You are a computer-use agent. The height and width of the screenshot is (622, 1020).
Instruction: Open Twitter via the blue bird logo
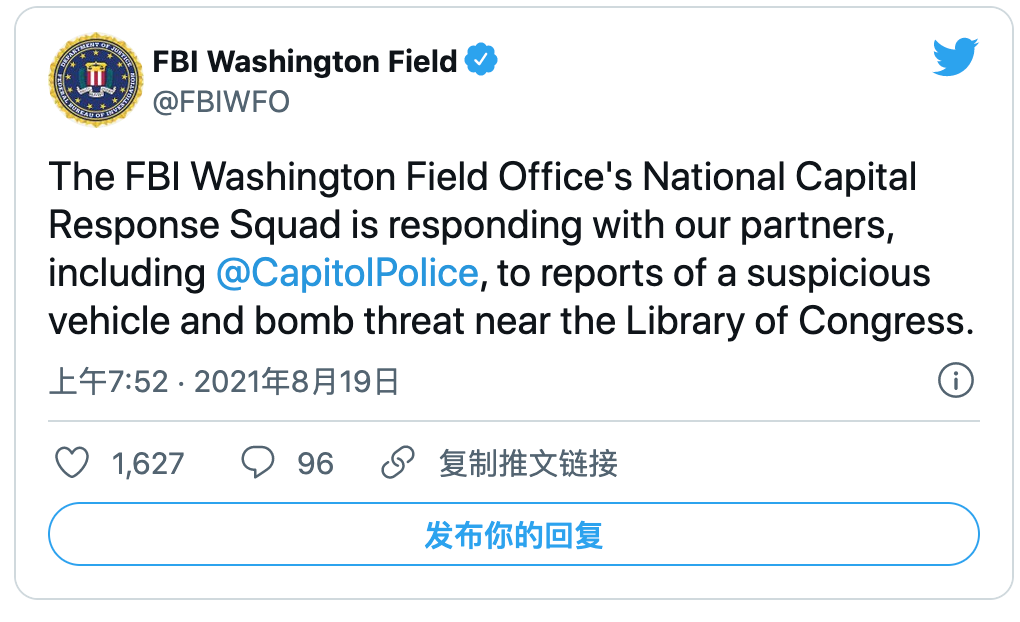(955, 57)
